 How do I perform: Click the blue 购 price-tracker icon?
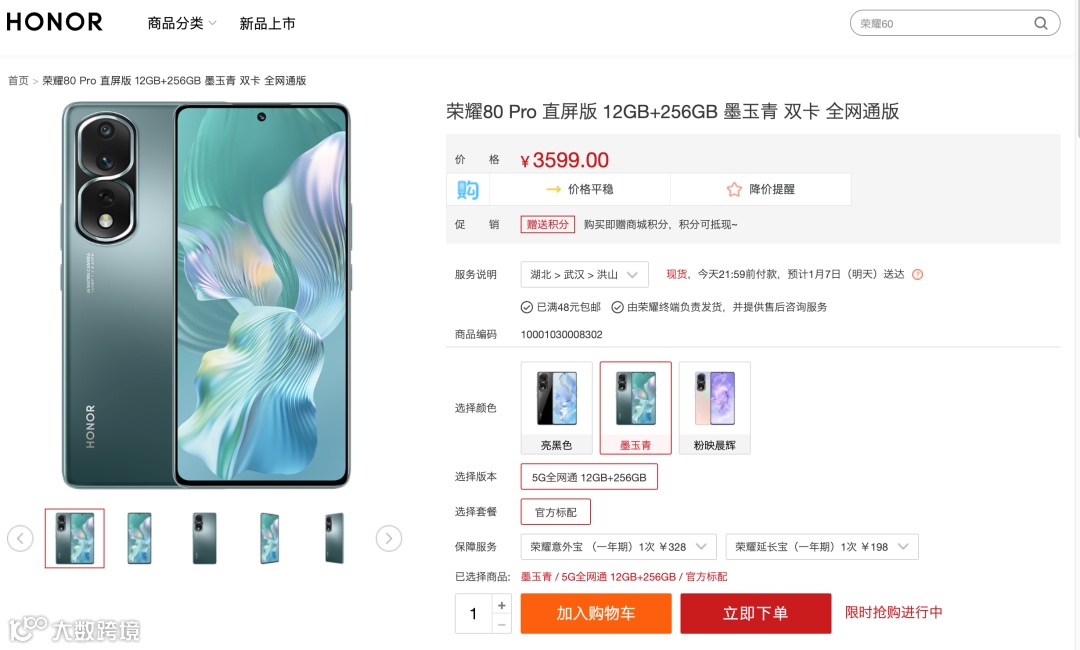[x=468, y=189]
